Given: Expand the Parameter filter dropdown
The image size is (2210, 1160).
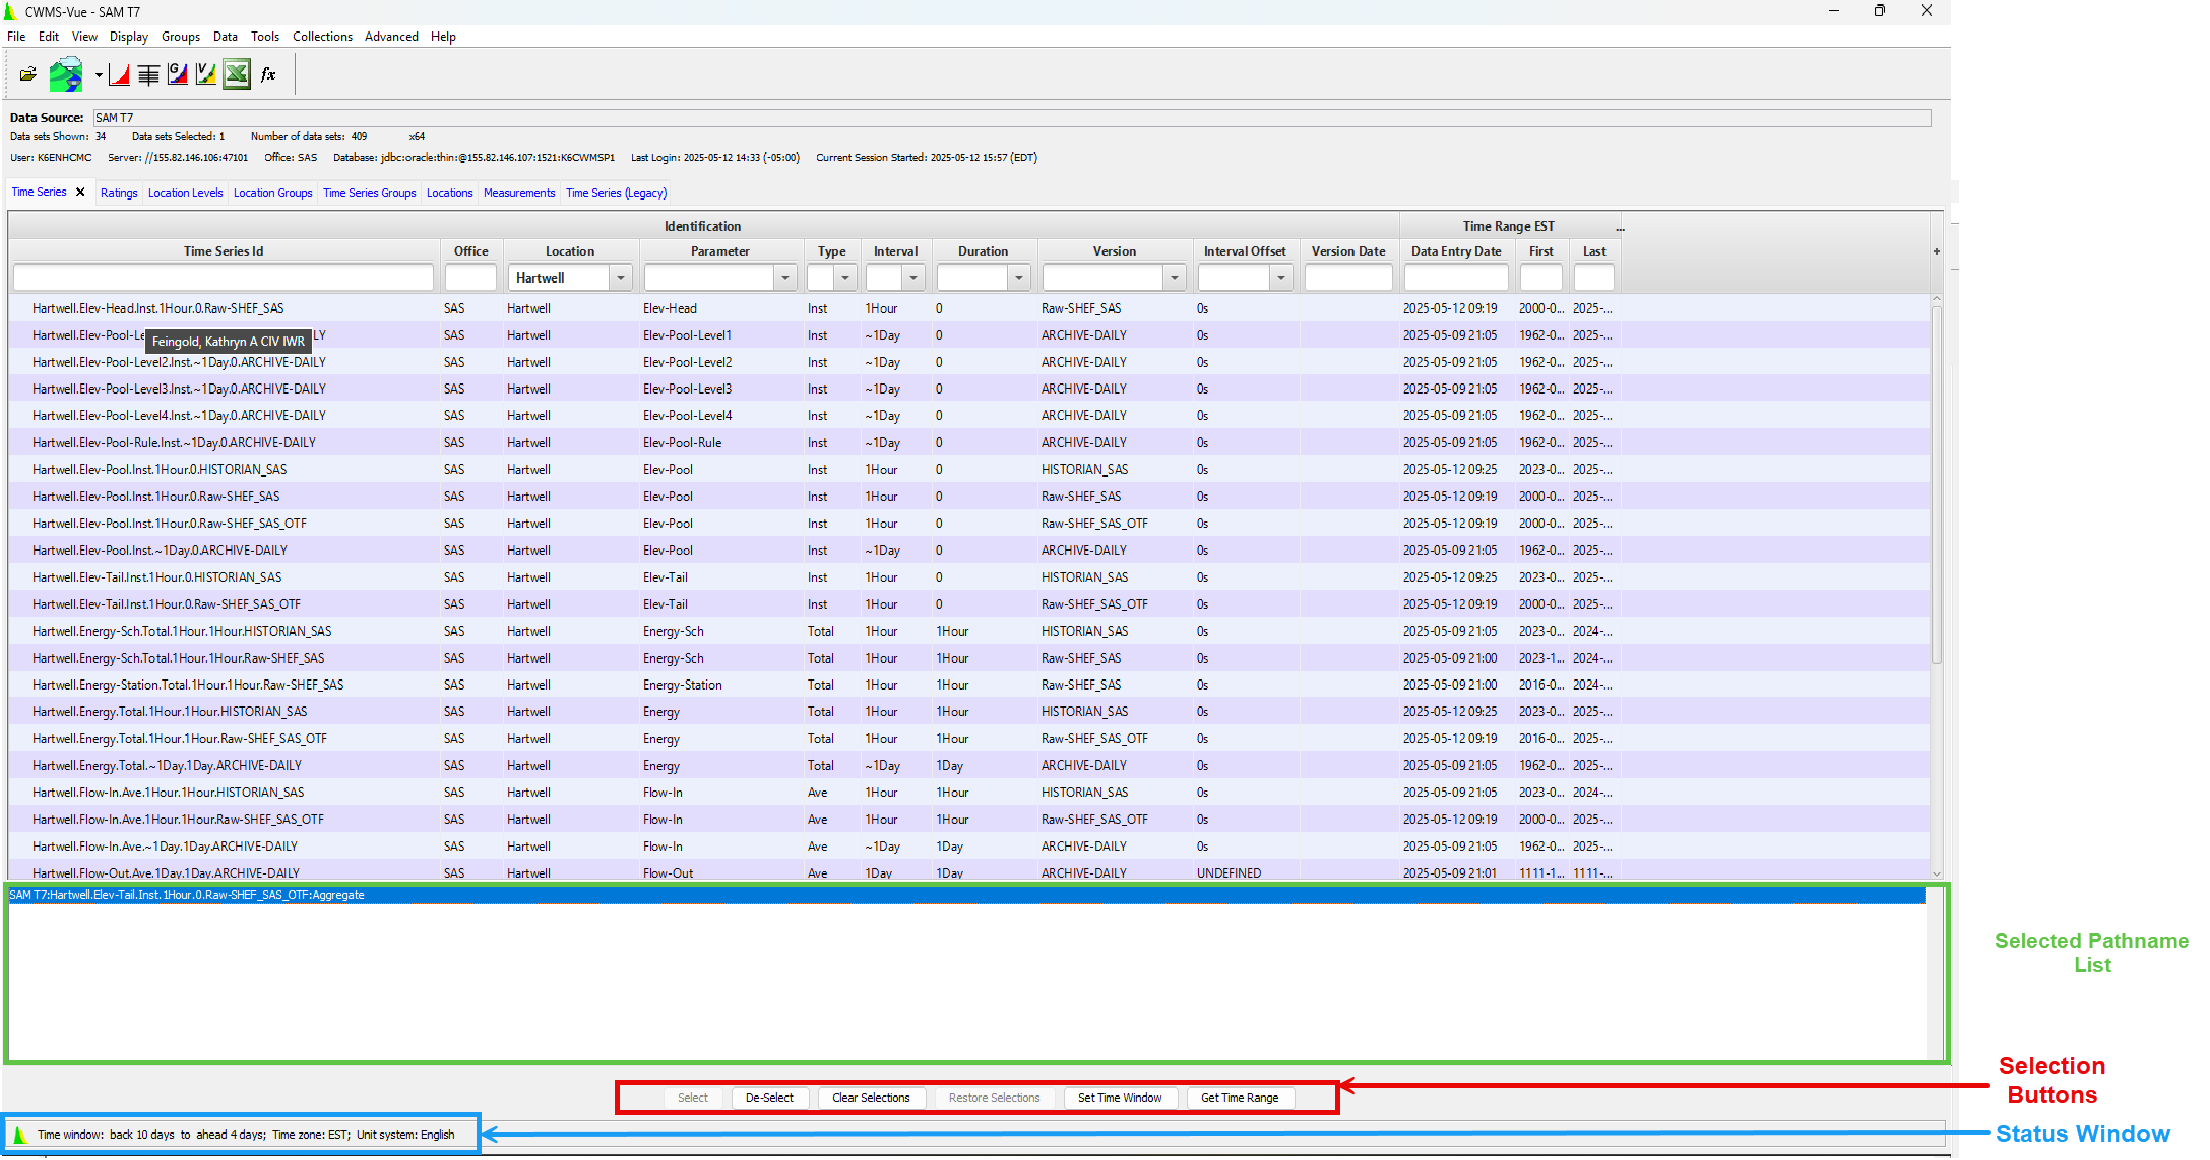Looking at the screenshot, I should (x=785, y=278).
